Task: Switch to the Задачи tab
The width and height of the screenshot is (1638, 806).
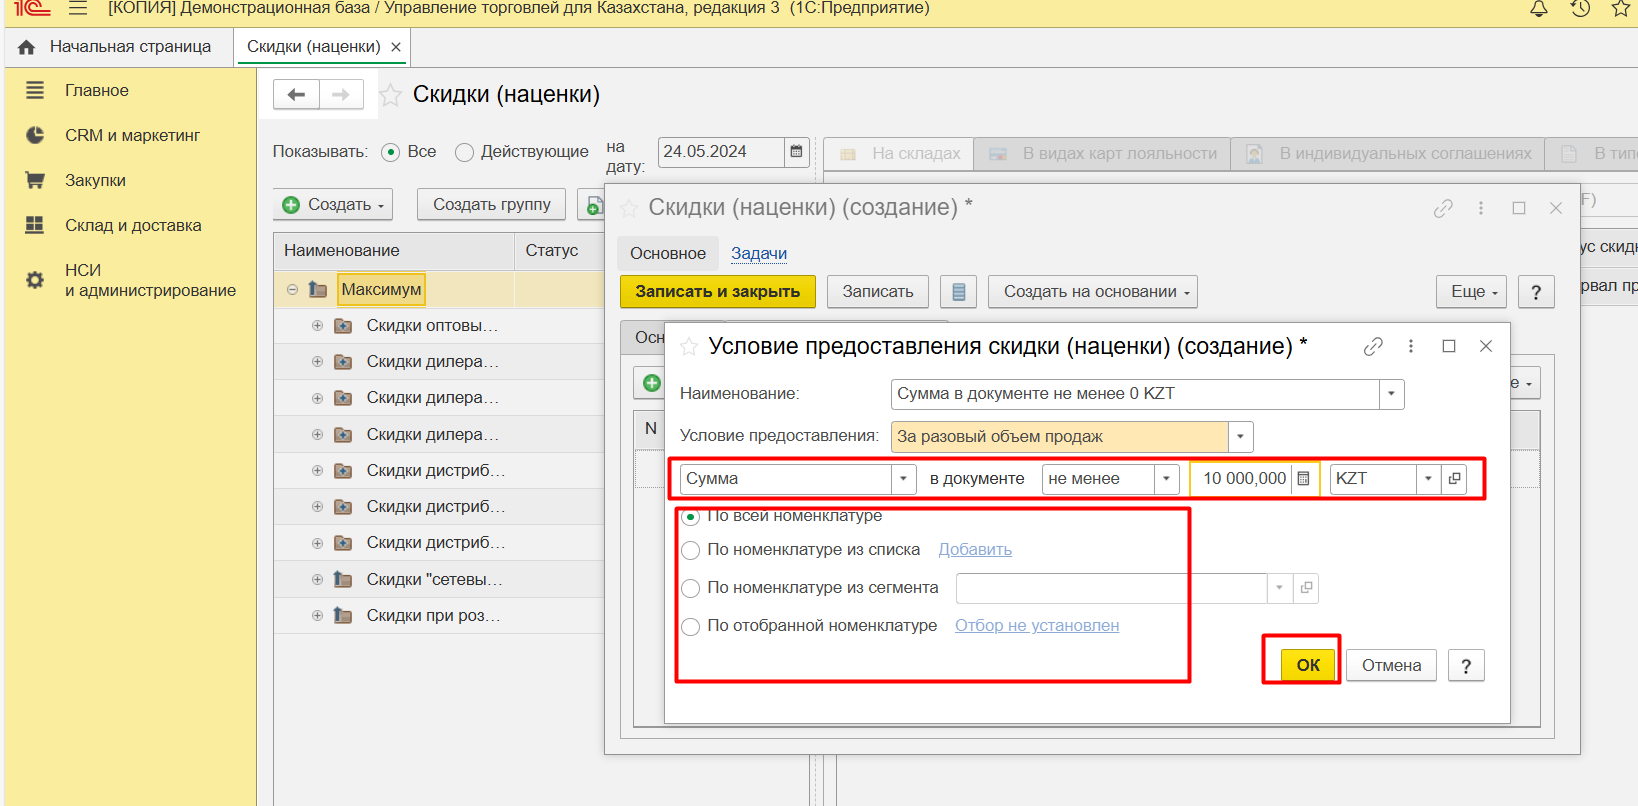Action: 758,254
